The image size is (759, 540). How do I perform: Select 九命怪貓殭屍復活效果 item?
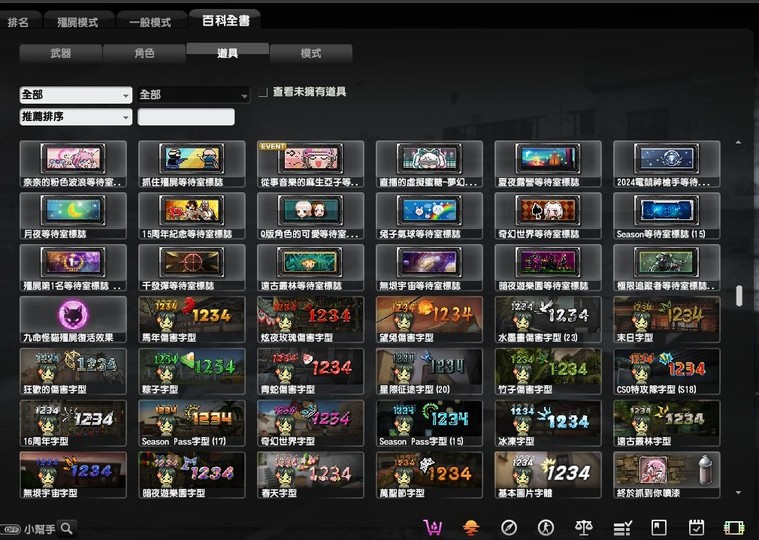[73, 320]
